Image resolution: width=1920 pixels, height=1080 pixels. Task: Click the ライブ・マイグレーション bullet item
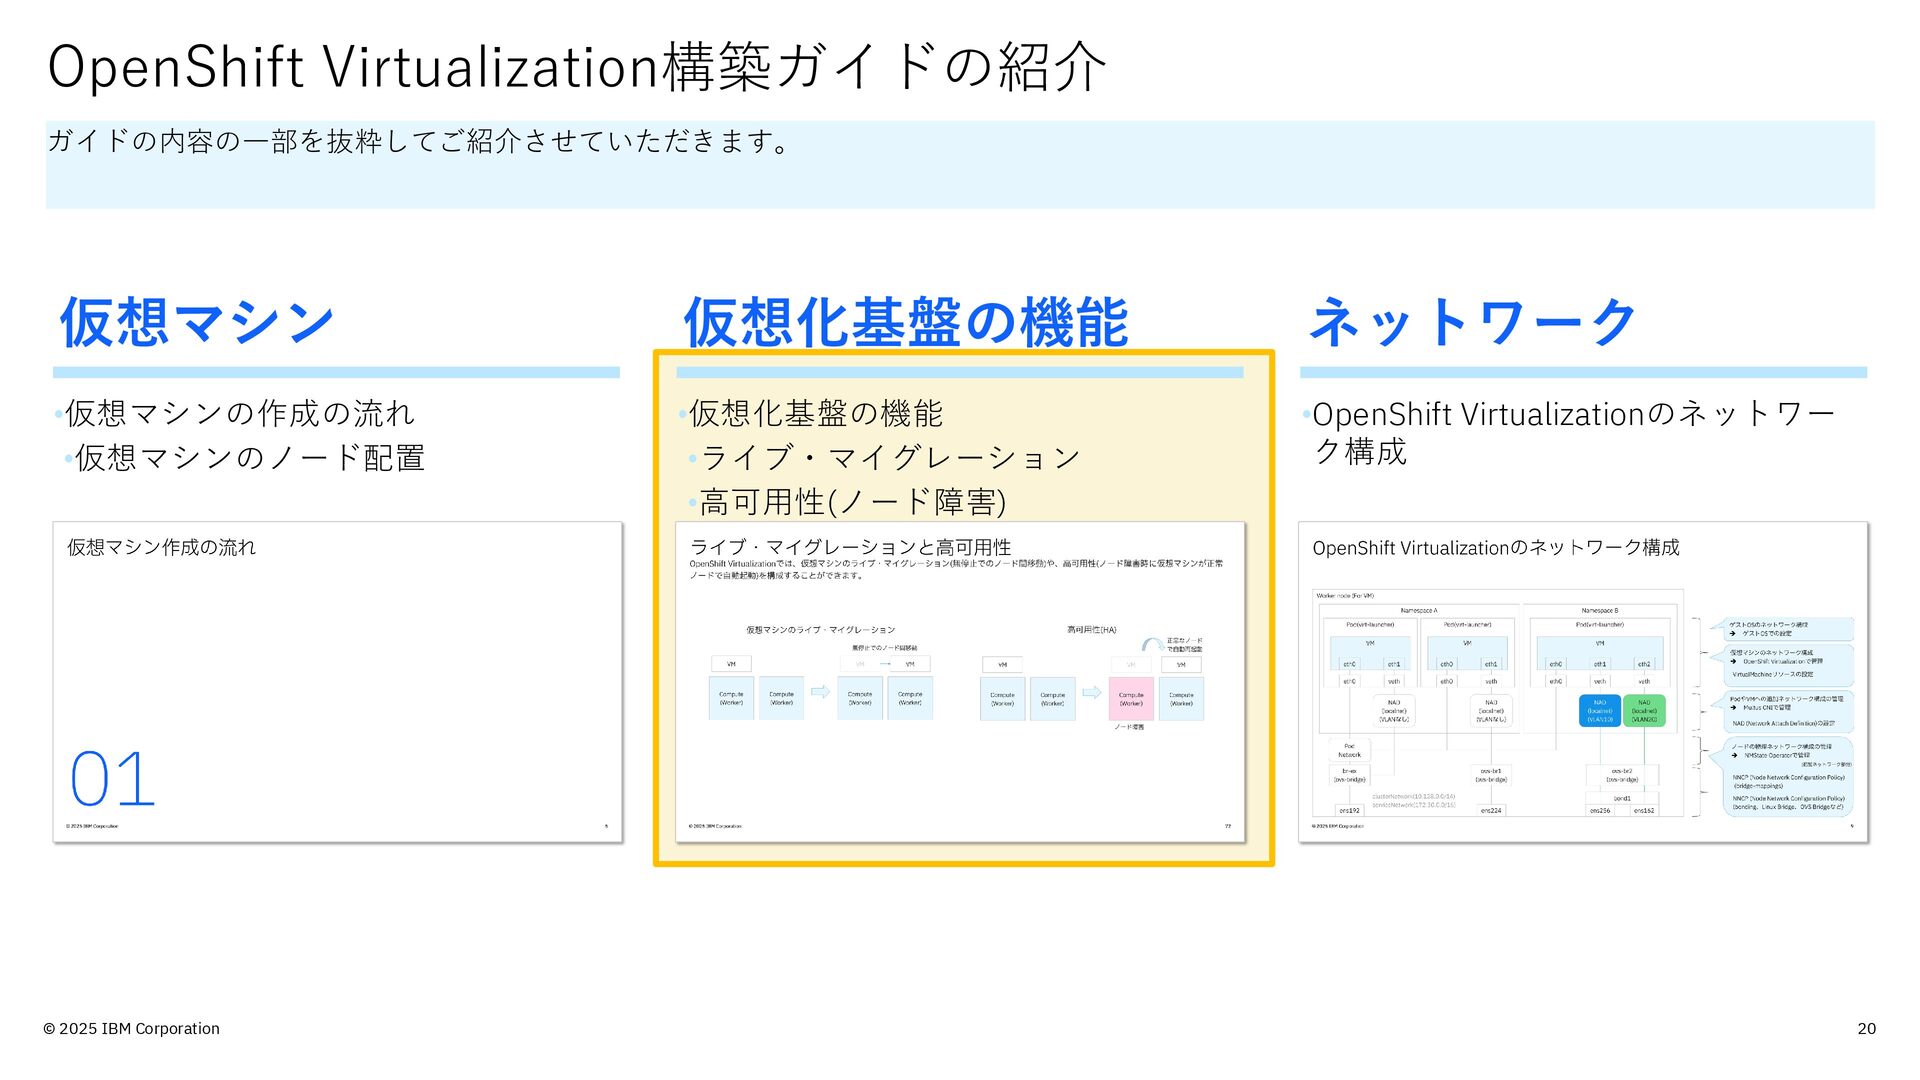click(890, 458)
